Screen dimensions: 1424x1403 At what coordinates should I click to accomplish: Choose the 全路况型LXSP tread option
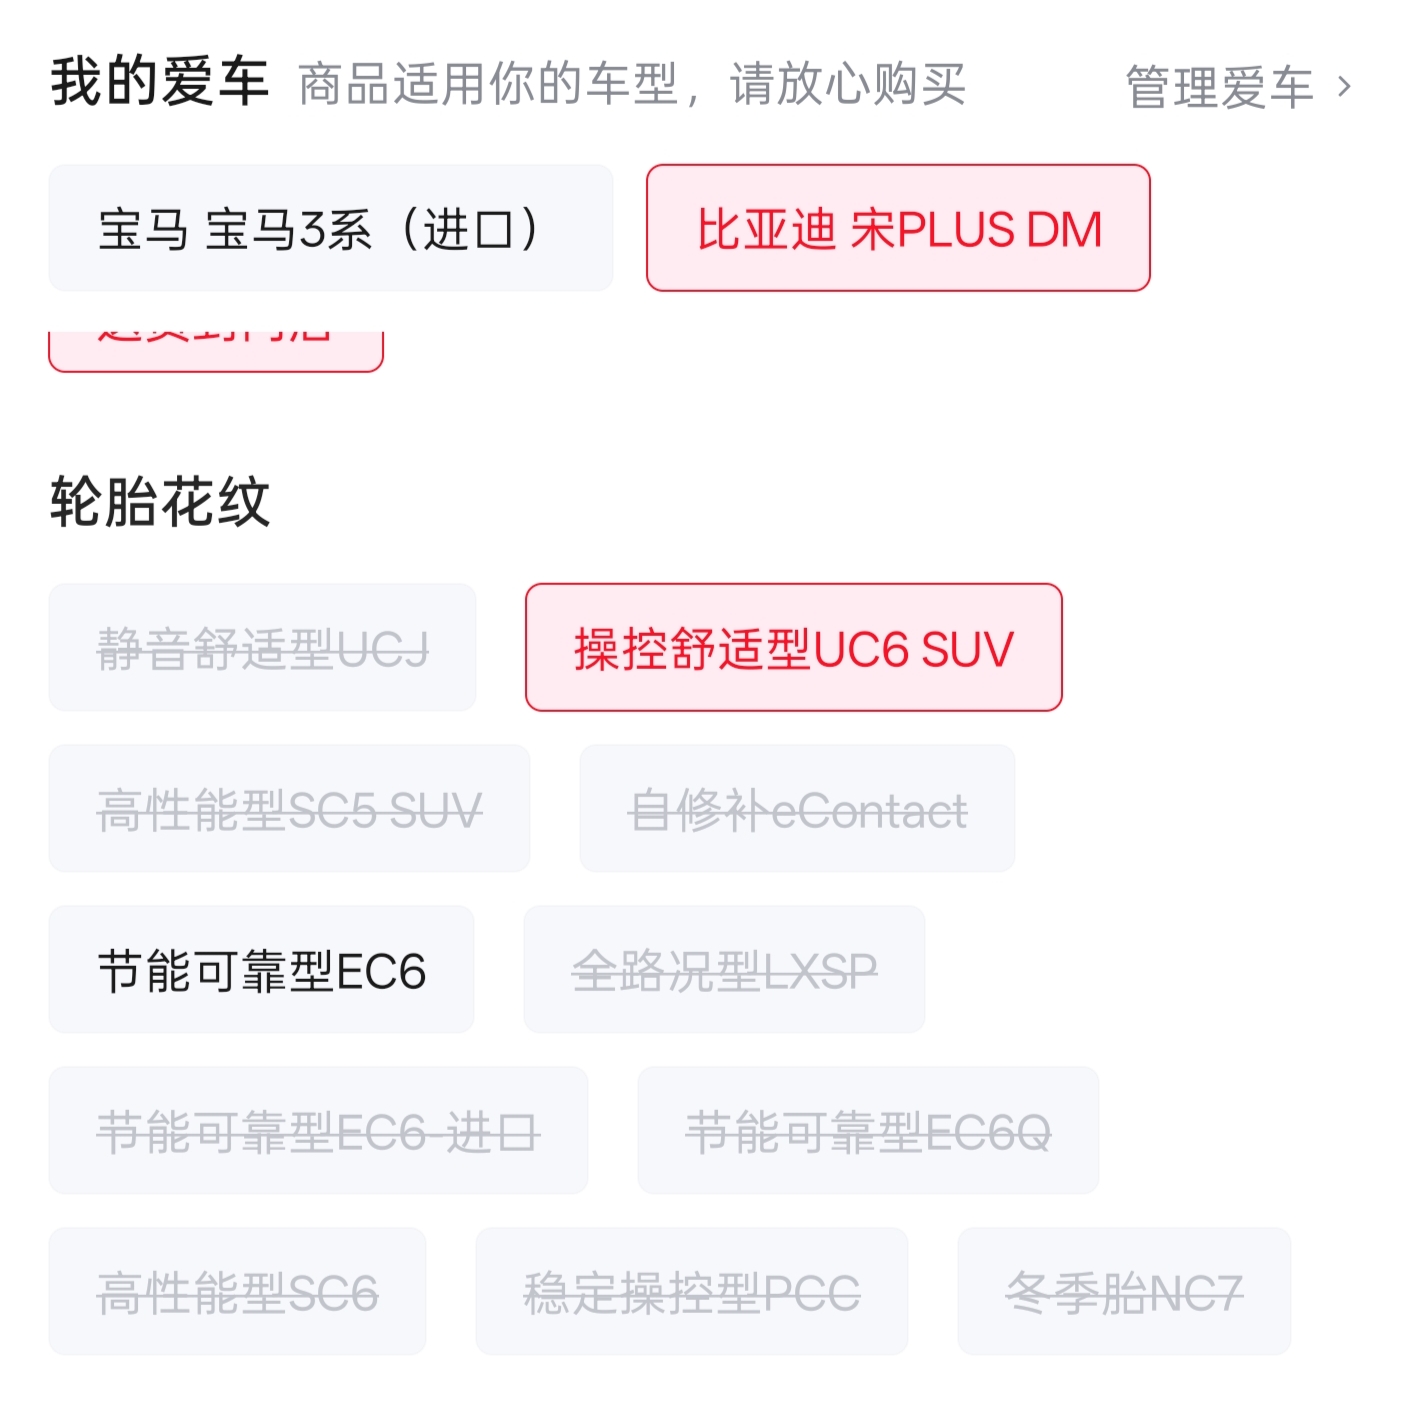click(724, 970)
